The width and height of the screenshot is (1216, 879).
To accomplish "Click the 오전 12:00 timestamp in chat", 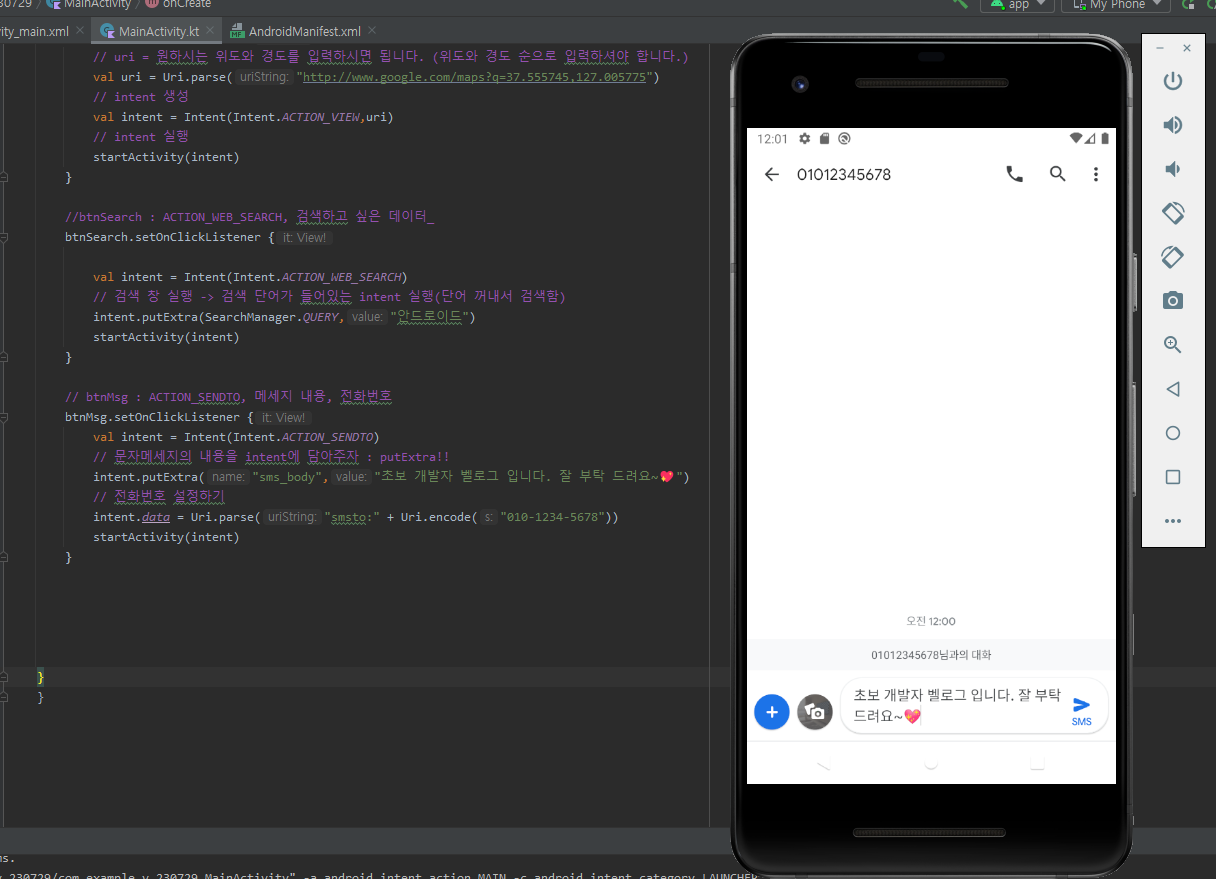I will point(931,621).
